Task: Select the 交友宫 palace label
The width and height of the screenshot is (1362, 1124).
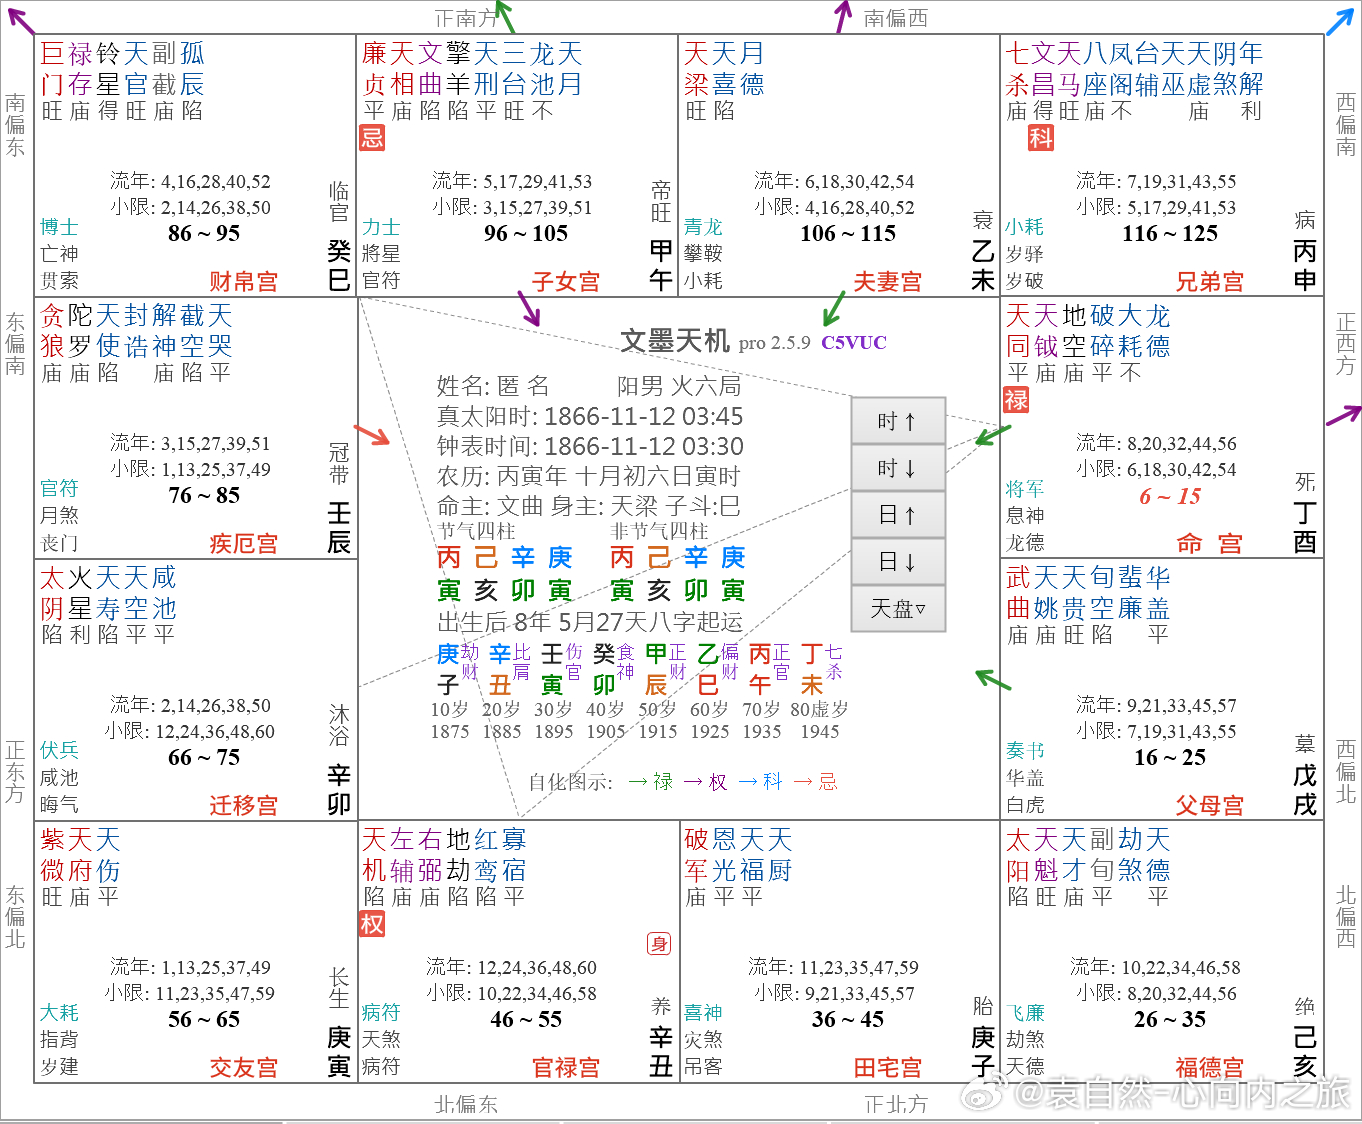Action: click(244, 1068)
